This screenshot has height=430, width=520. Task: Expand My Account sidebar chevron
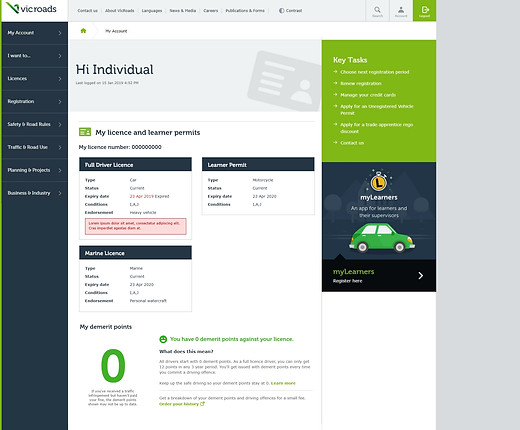point(60,33)
